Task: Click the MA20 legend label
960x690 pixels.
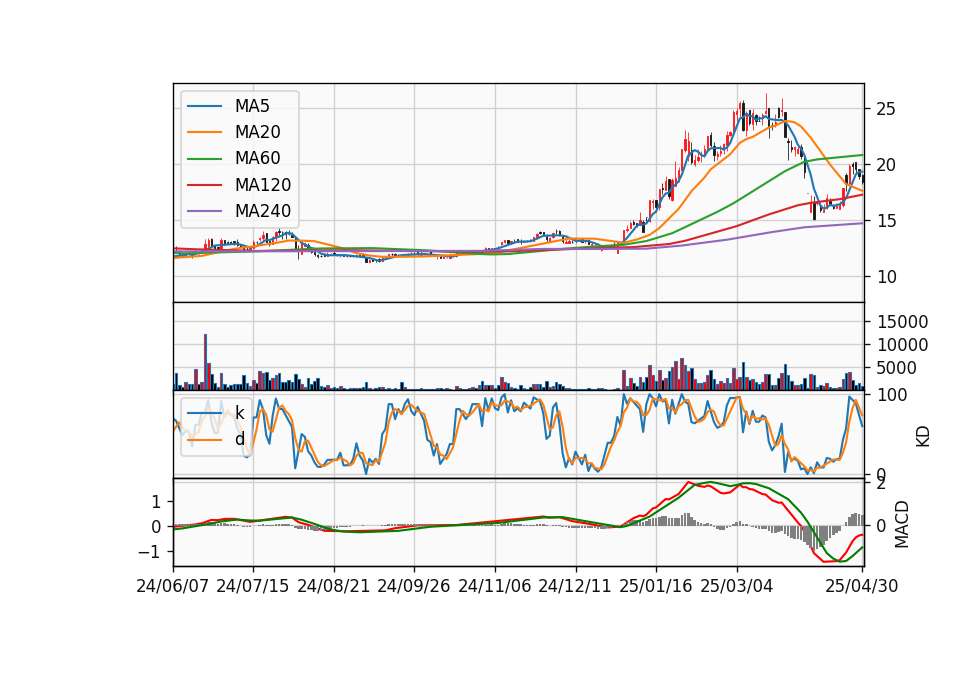Action: click(257, 132)
